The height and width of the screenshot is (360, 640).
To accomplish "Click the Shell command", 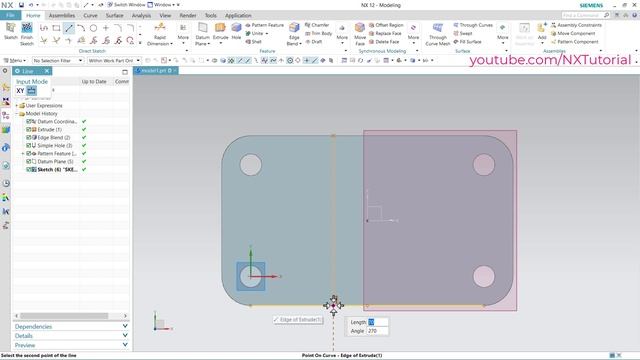I will (x=253, y=42).
